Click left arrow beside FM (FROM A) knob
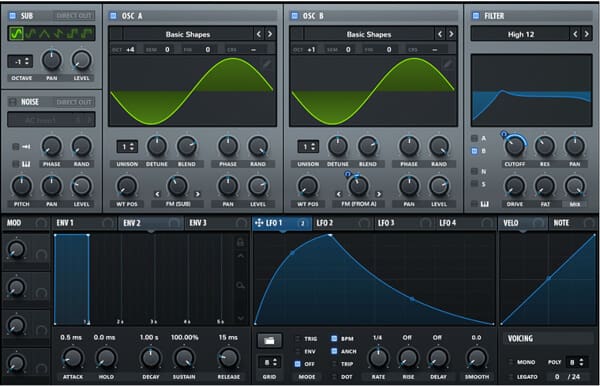The width and height of the screenshot is (600, 386). pos(339,194)
